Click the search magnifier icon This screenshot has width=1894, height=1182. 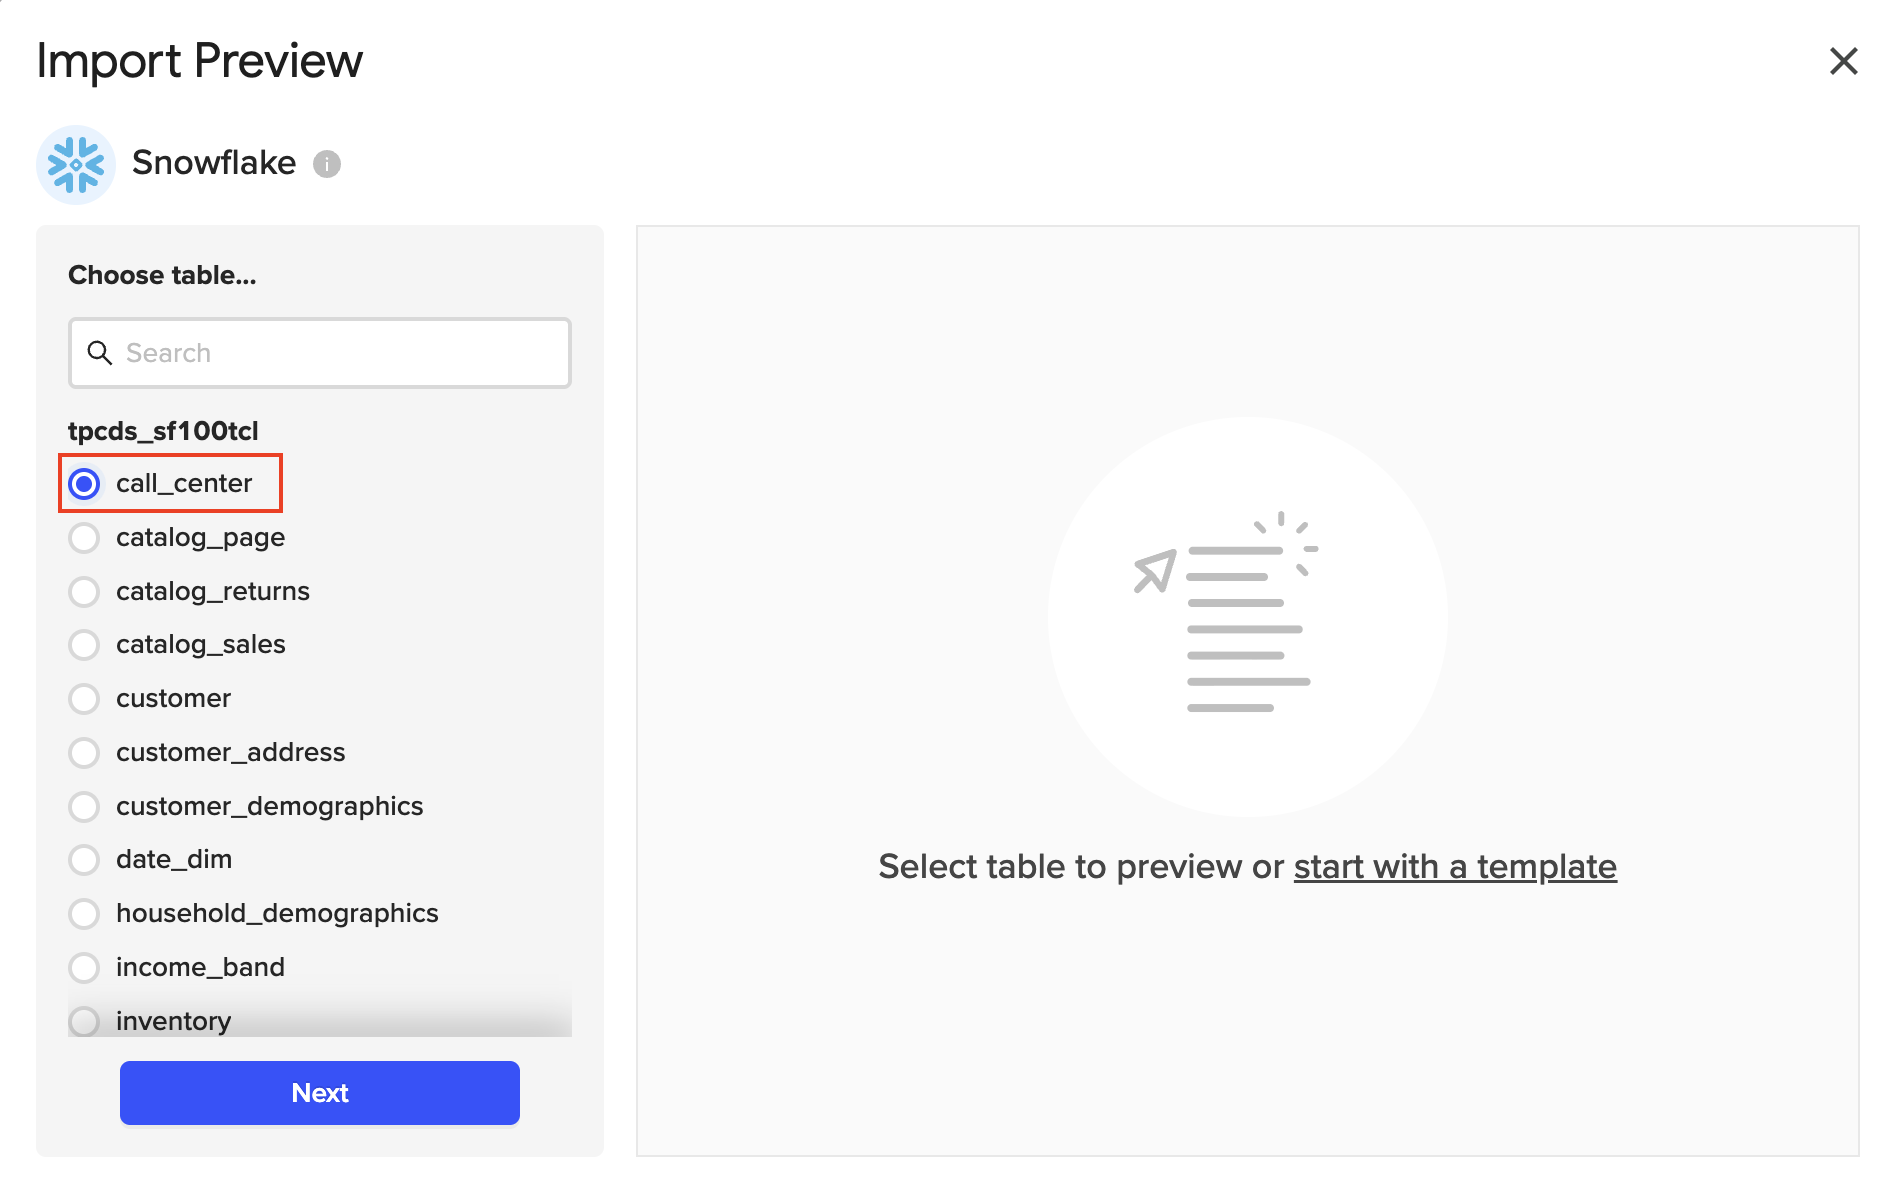[99, 353]
